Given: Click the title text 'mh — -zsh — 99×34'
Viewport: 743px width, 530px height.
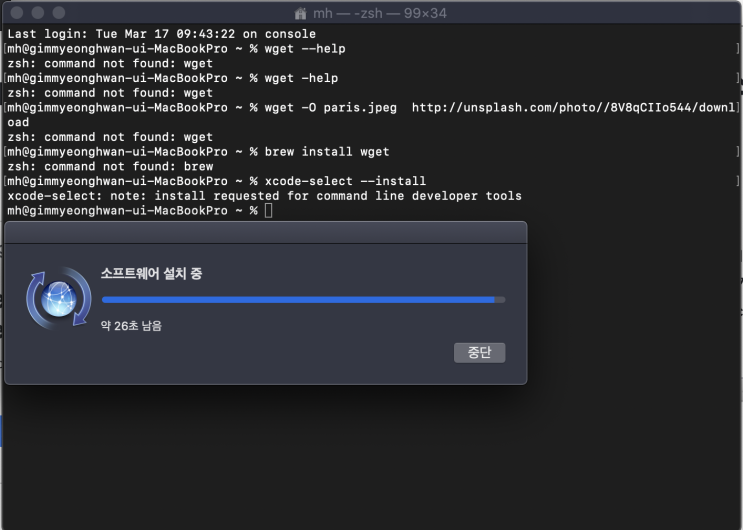Looking at the screenshot, I should click(x=380, y=13).
